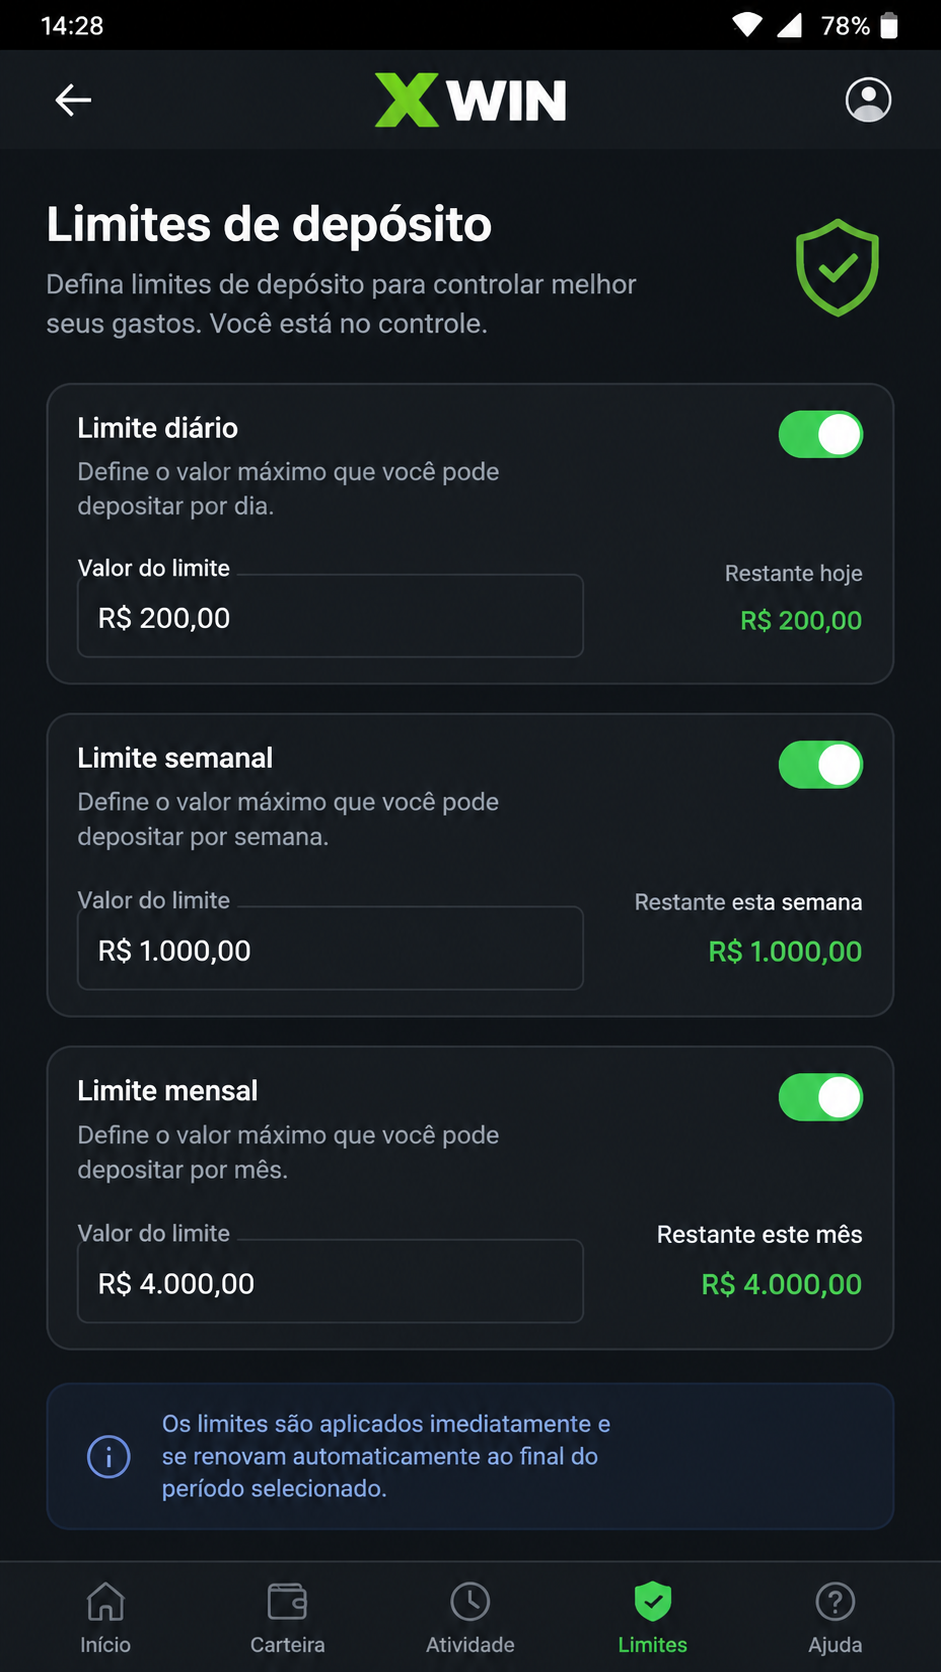
Task: Tap the XWIN logo
Action: click(x=470, y=100)
